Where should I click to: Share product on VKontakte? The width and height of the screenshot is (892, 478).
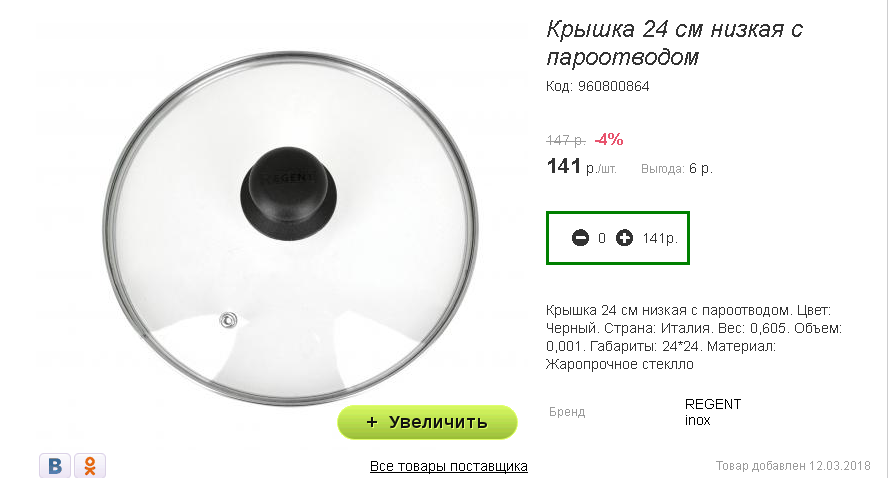tap(55, 465)
